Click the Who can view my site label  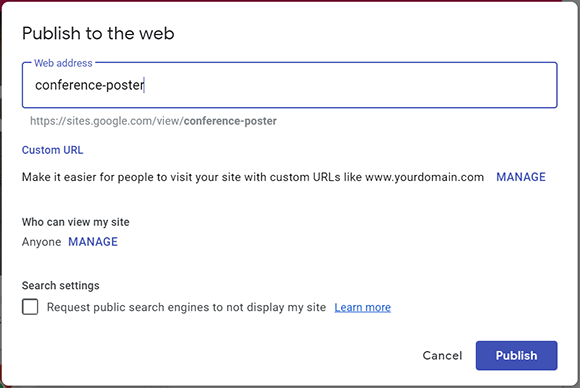point(75,222)
